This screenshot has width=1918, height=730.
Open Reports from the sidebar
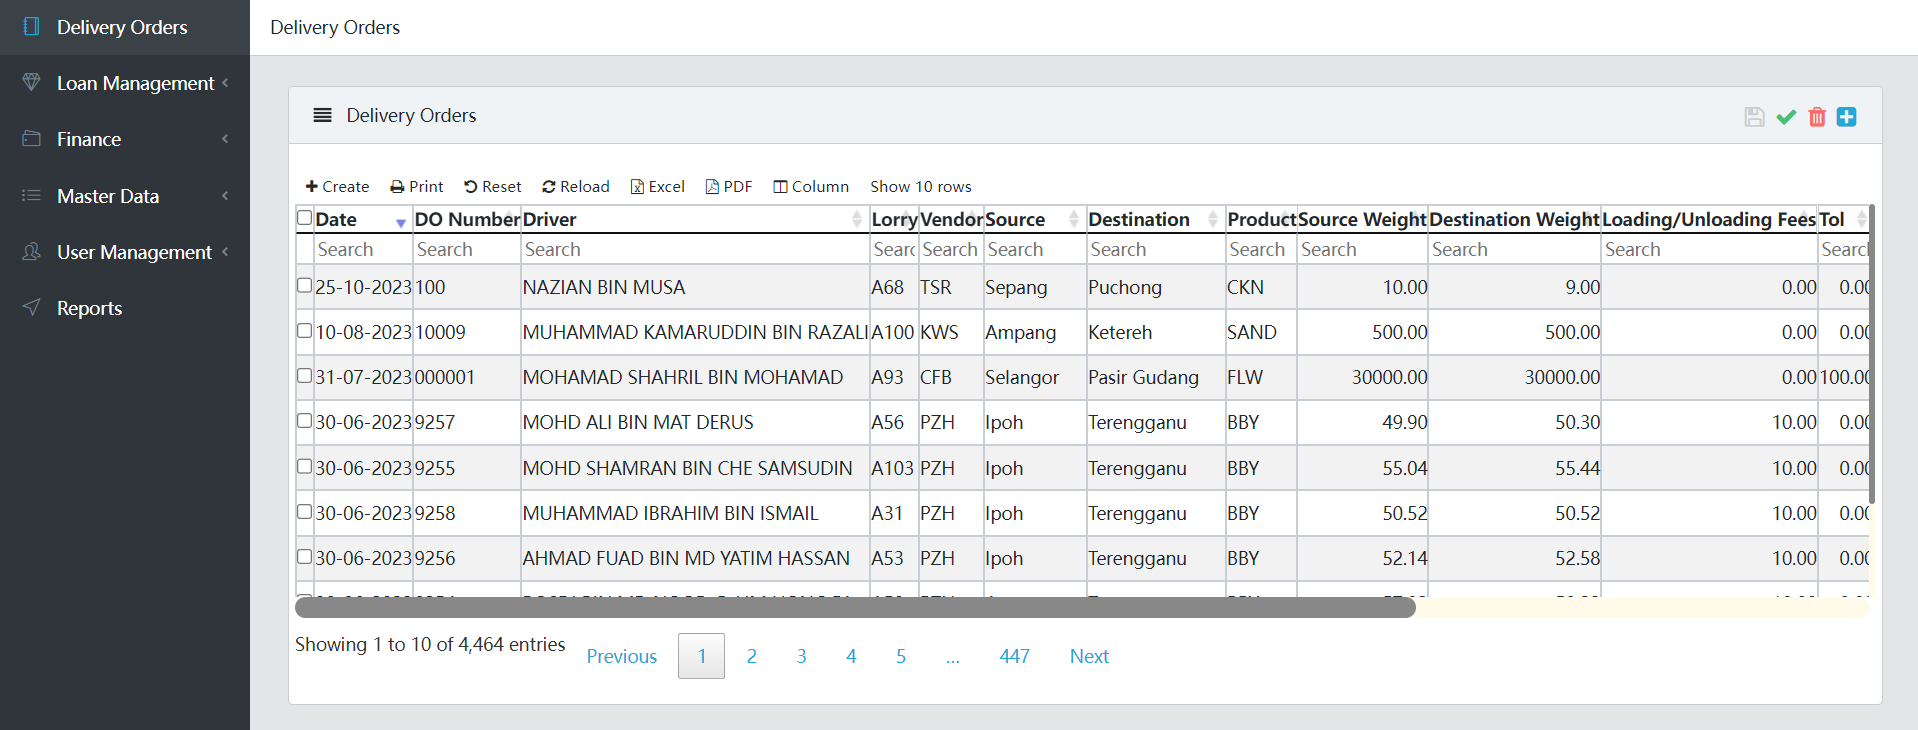[x=89, y=308]
